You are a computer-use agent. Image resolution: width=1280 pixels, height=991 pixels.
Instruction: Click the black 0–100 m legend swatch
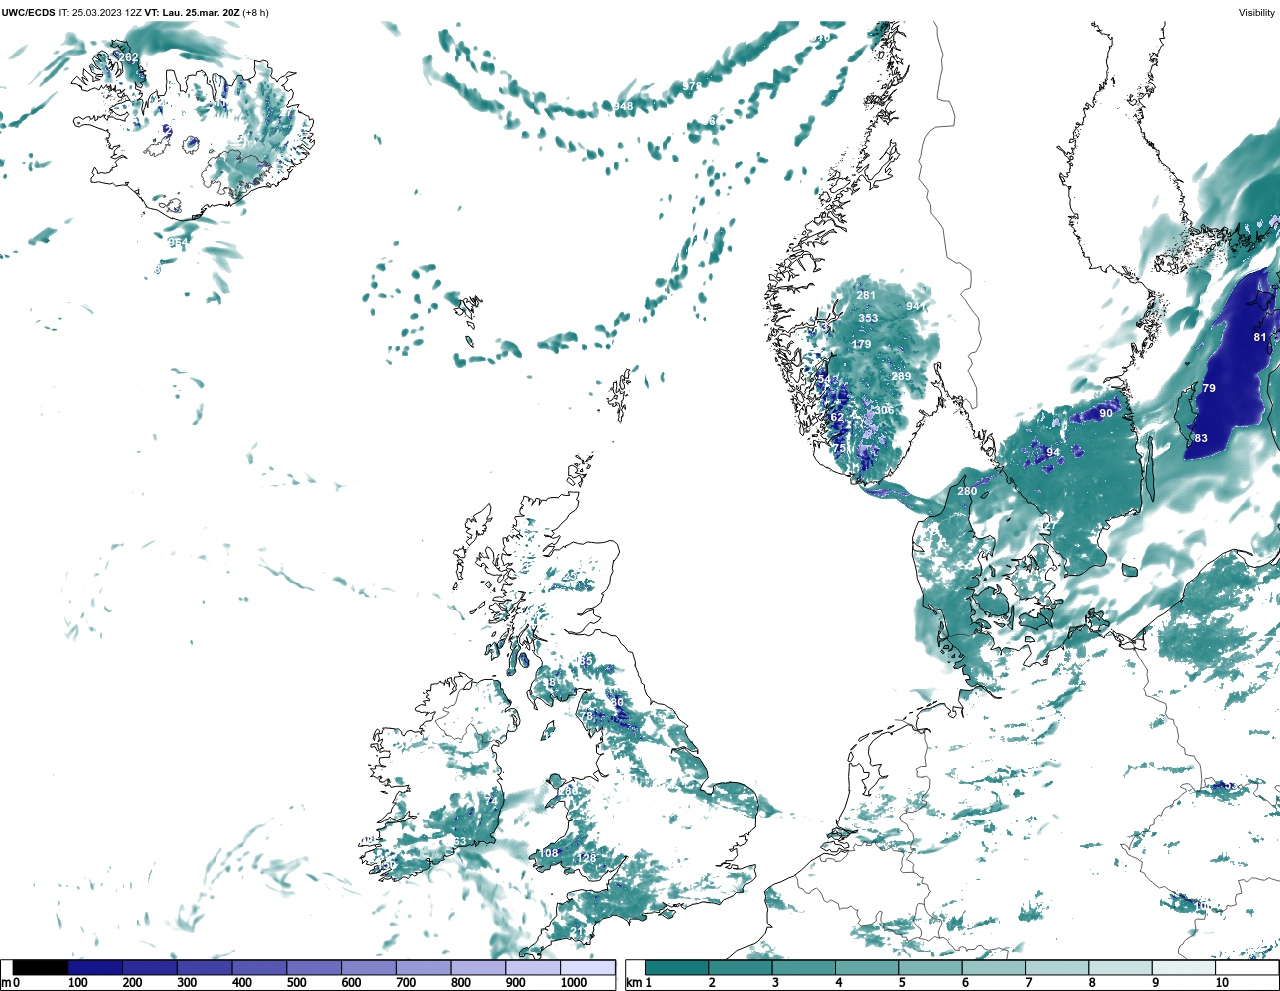41,968
